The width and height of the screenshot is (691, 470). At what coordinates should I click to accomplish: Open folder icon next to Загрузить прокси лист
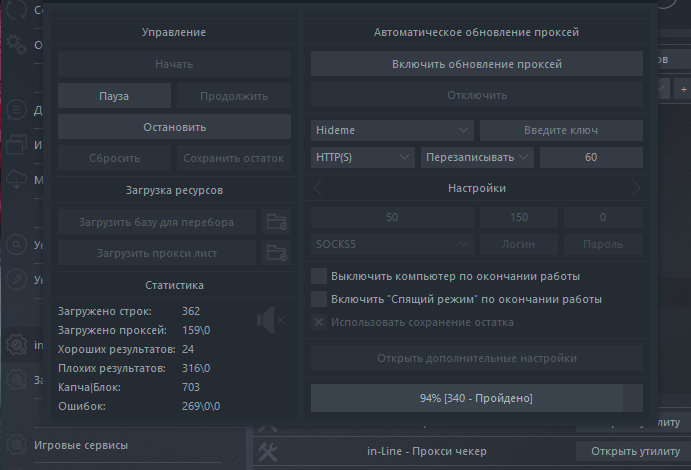pyautogui.click(x=276, y=253)
